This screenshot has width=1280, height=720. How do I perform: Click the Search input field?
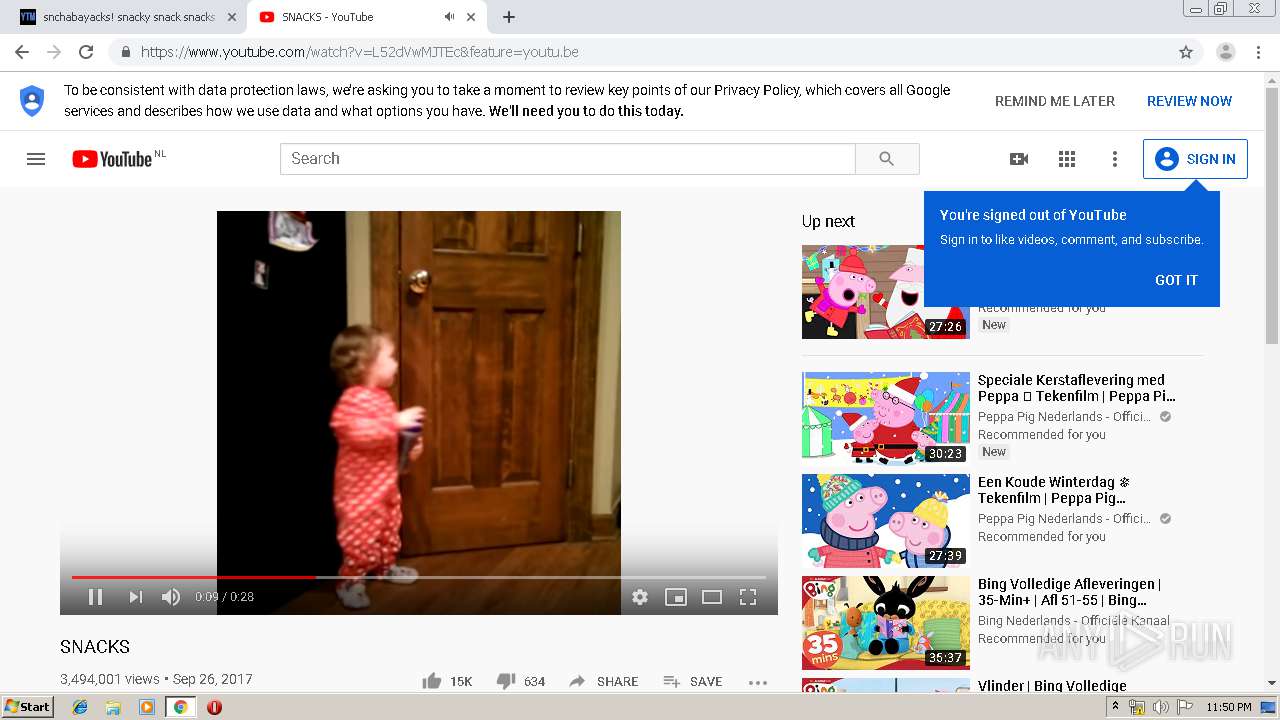tap(568, 159)
